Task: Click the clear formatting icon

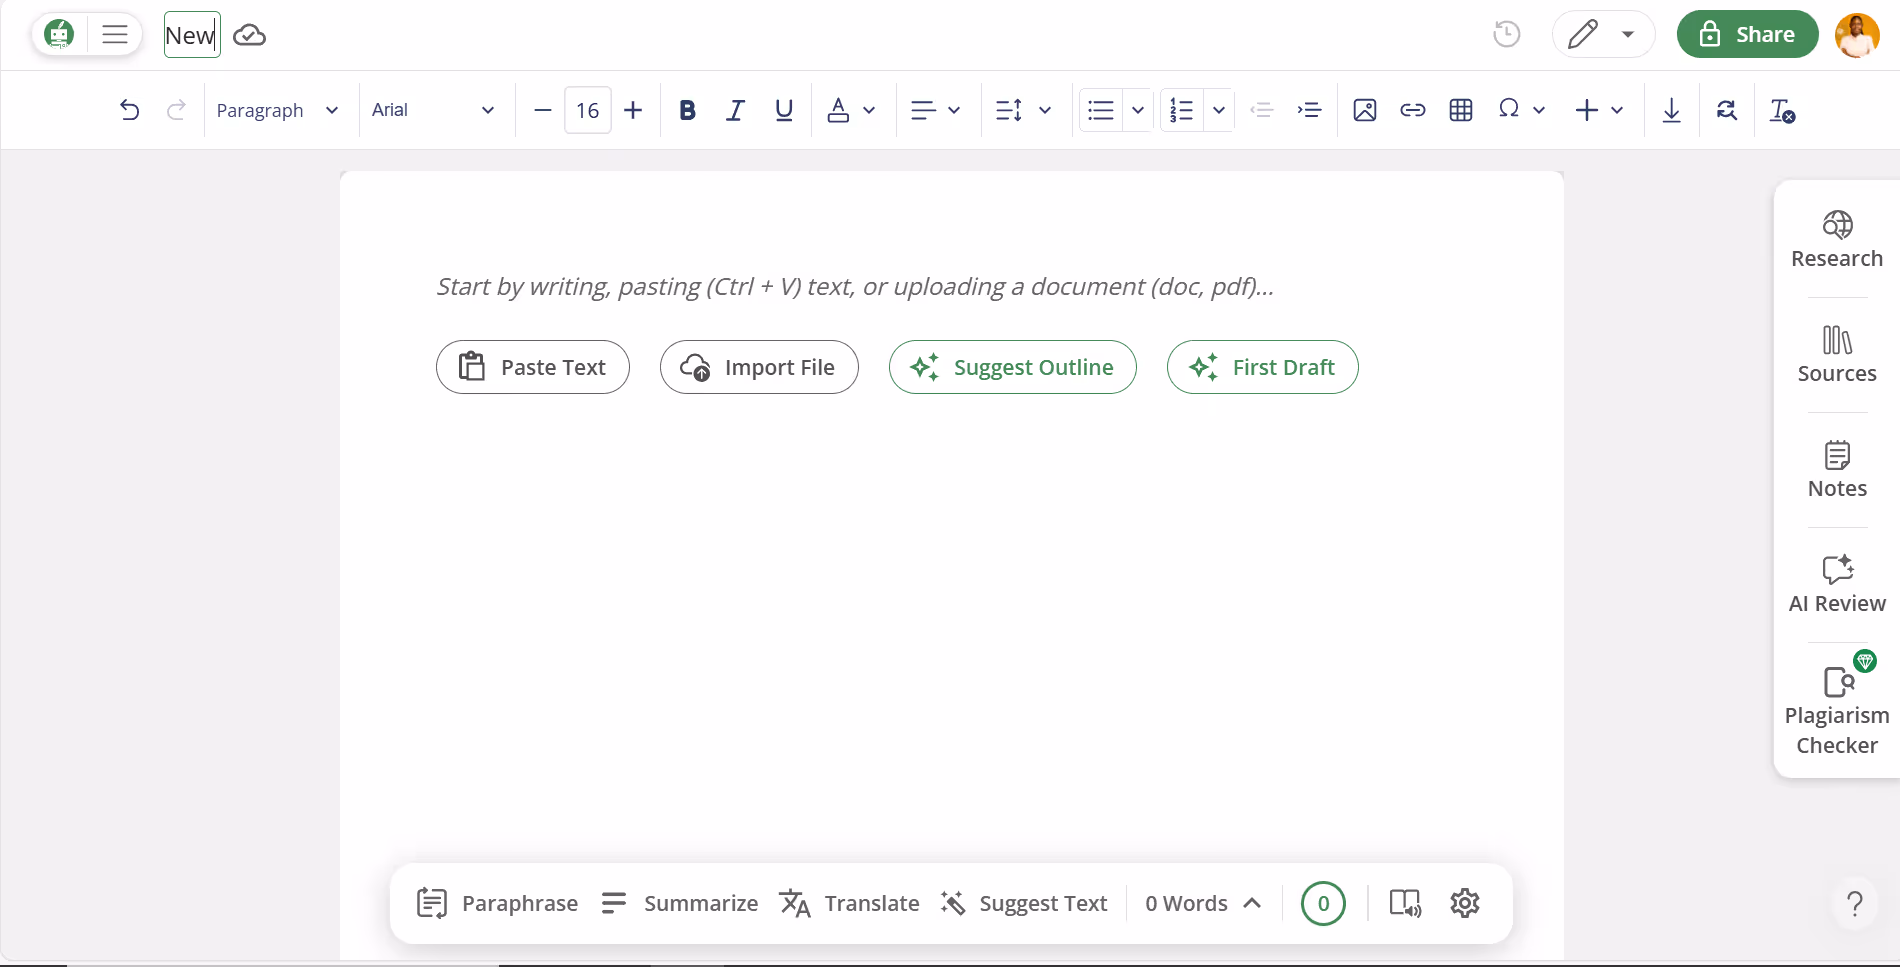Action: click(x=1782, y=111)
